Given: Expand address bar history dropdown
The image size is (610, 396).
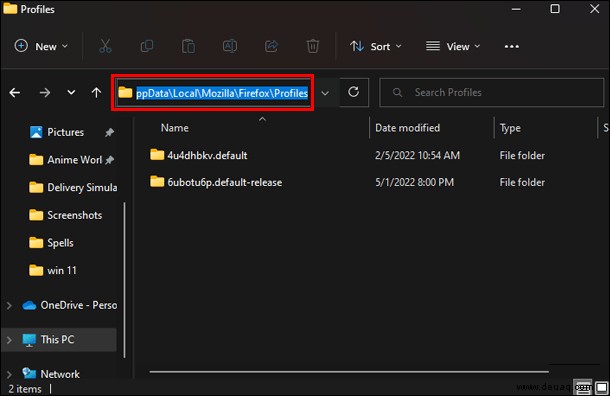Looking at the screenshot, I should [325, 93].
